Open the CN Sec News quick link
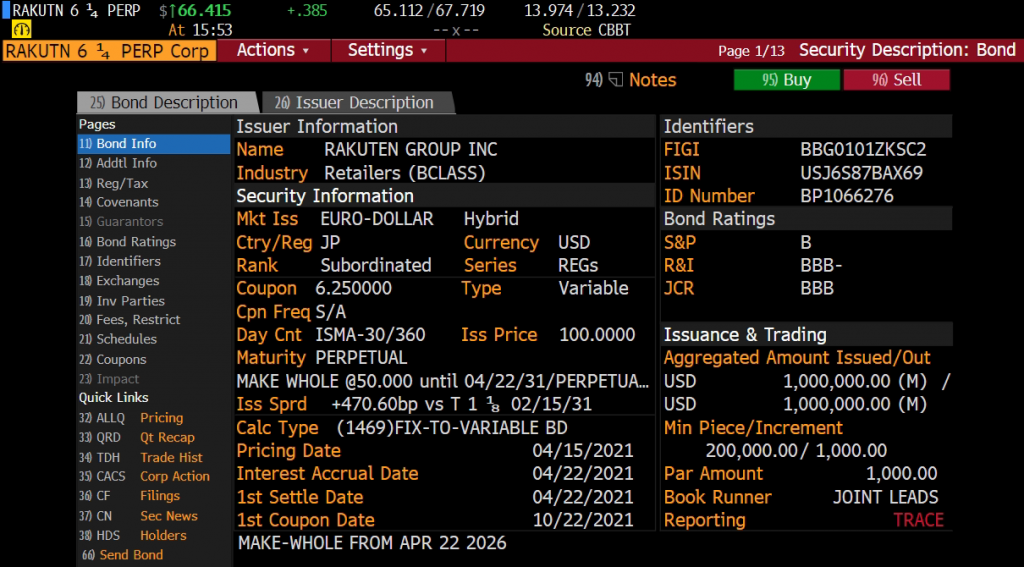The image size is (1024, 567). tap(138, 516)
